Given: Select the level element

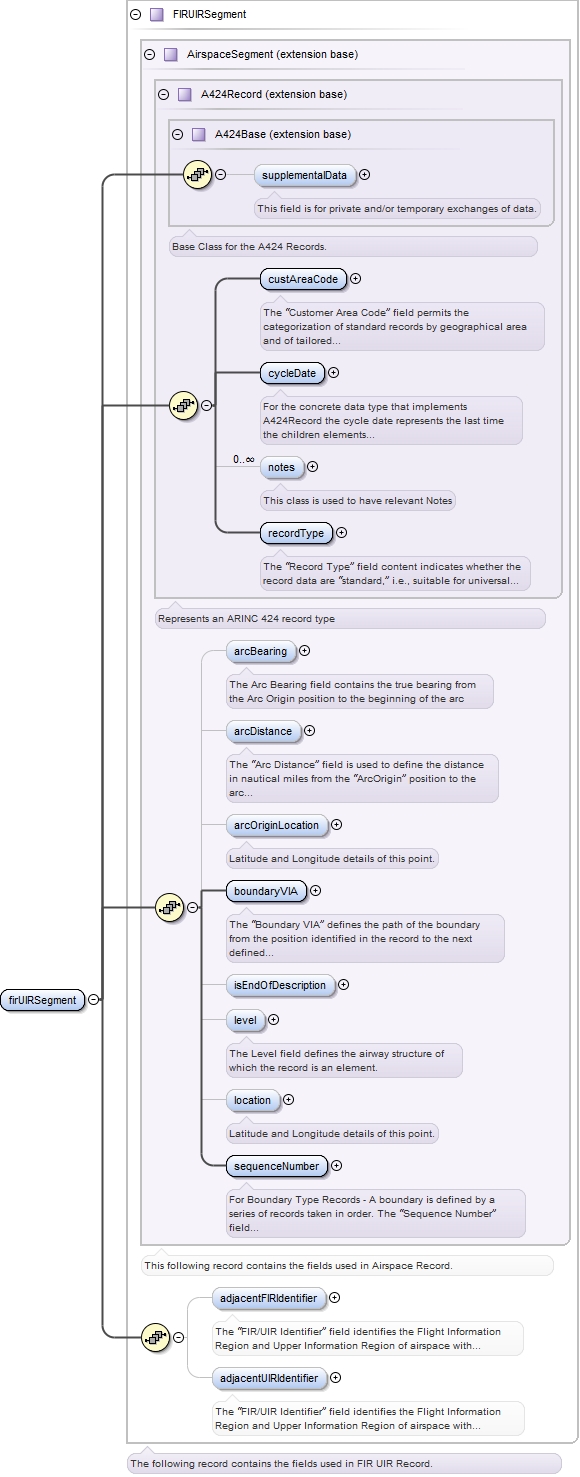Looking at the screenshot, I should pos(245,1021).
